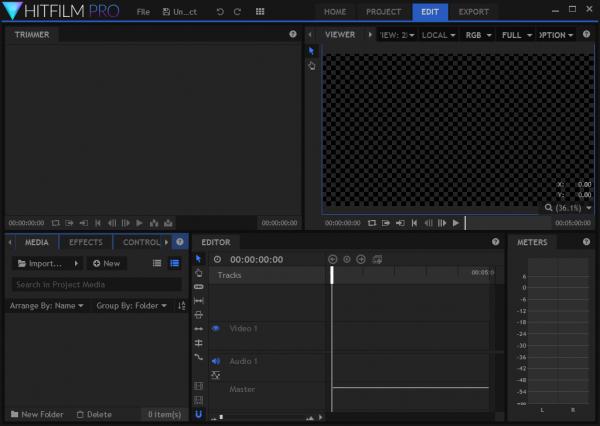
Task: Toggle loop playback in the Viewer
Action: point(372,223)
